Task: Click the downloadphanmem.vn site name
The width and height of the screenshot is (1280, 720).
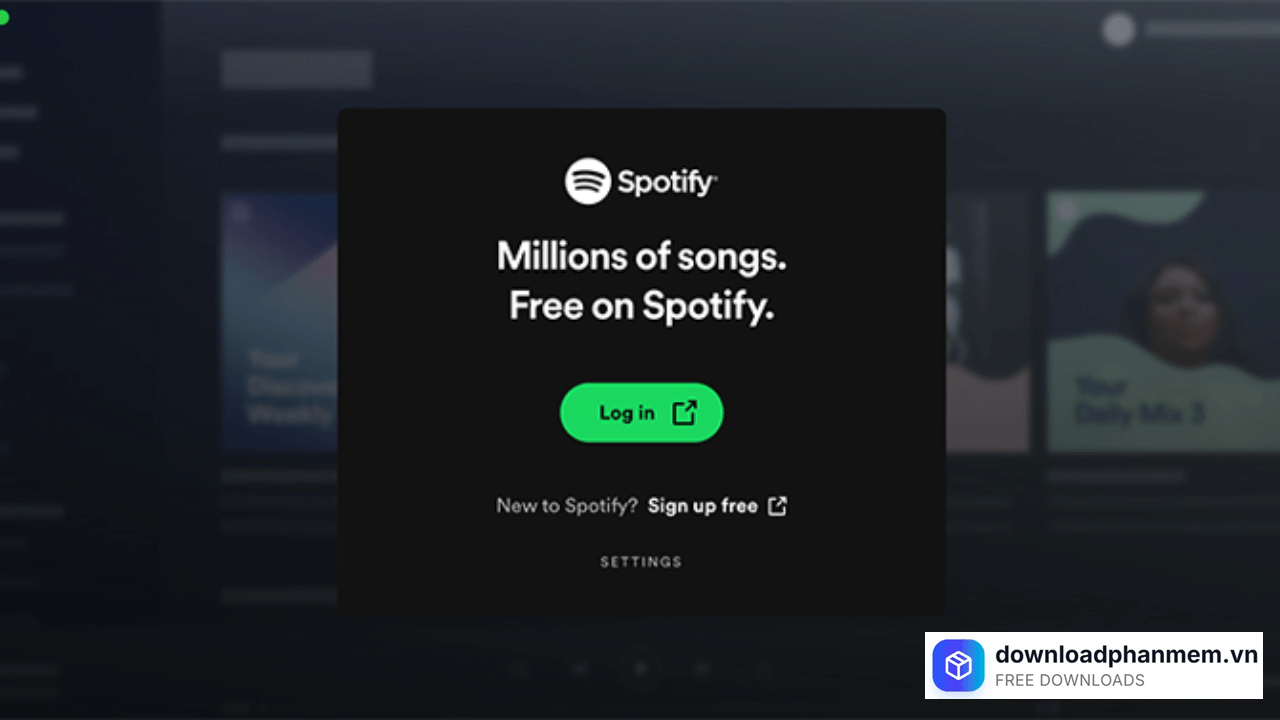Action: [1126, 655]
